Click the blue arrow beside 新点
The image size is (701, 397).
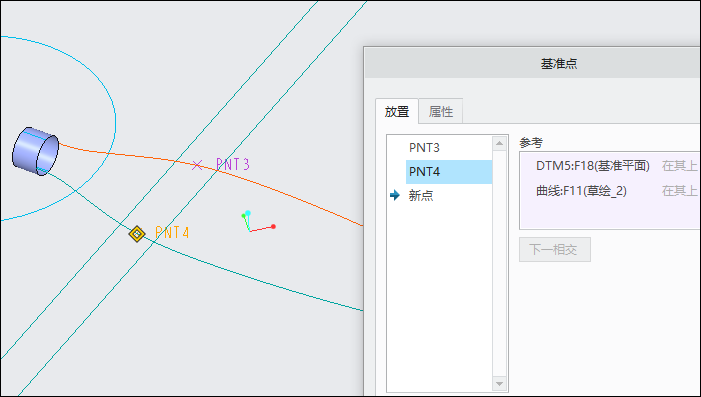pyautogui.click(x=395, y=195)
